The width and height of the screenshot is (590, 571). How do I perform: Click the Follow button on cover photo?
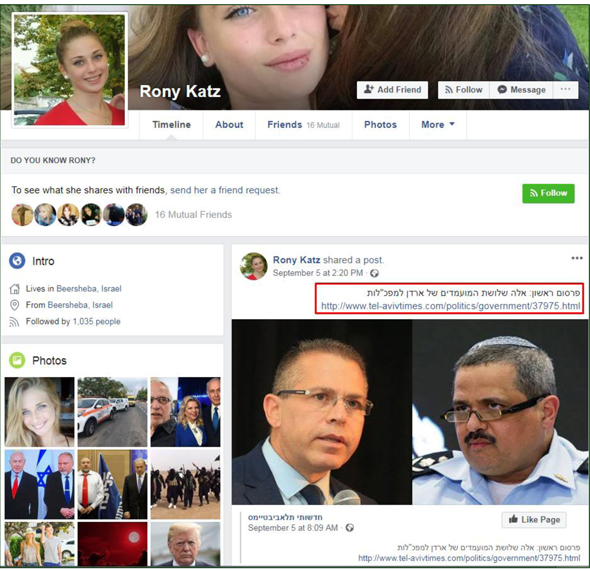point(464,90)
